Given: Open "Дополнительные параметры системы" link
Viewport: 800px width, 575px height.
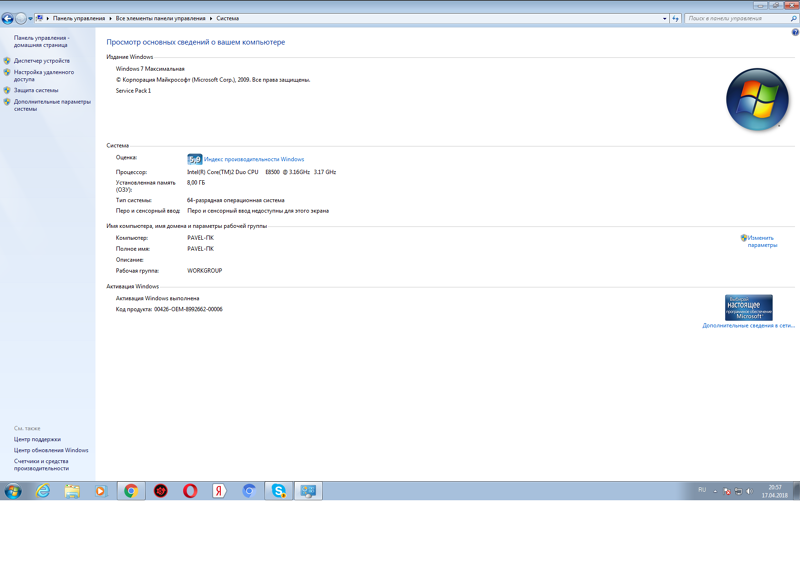Looking at the screenshot, I should [x=52, y=105].
